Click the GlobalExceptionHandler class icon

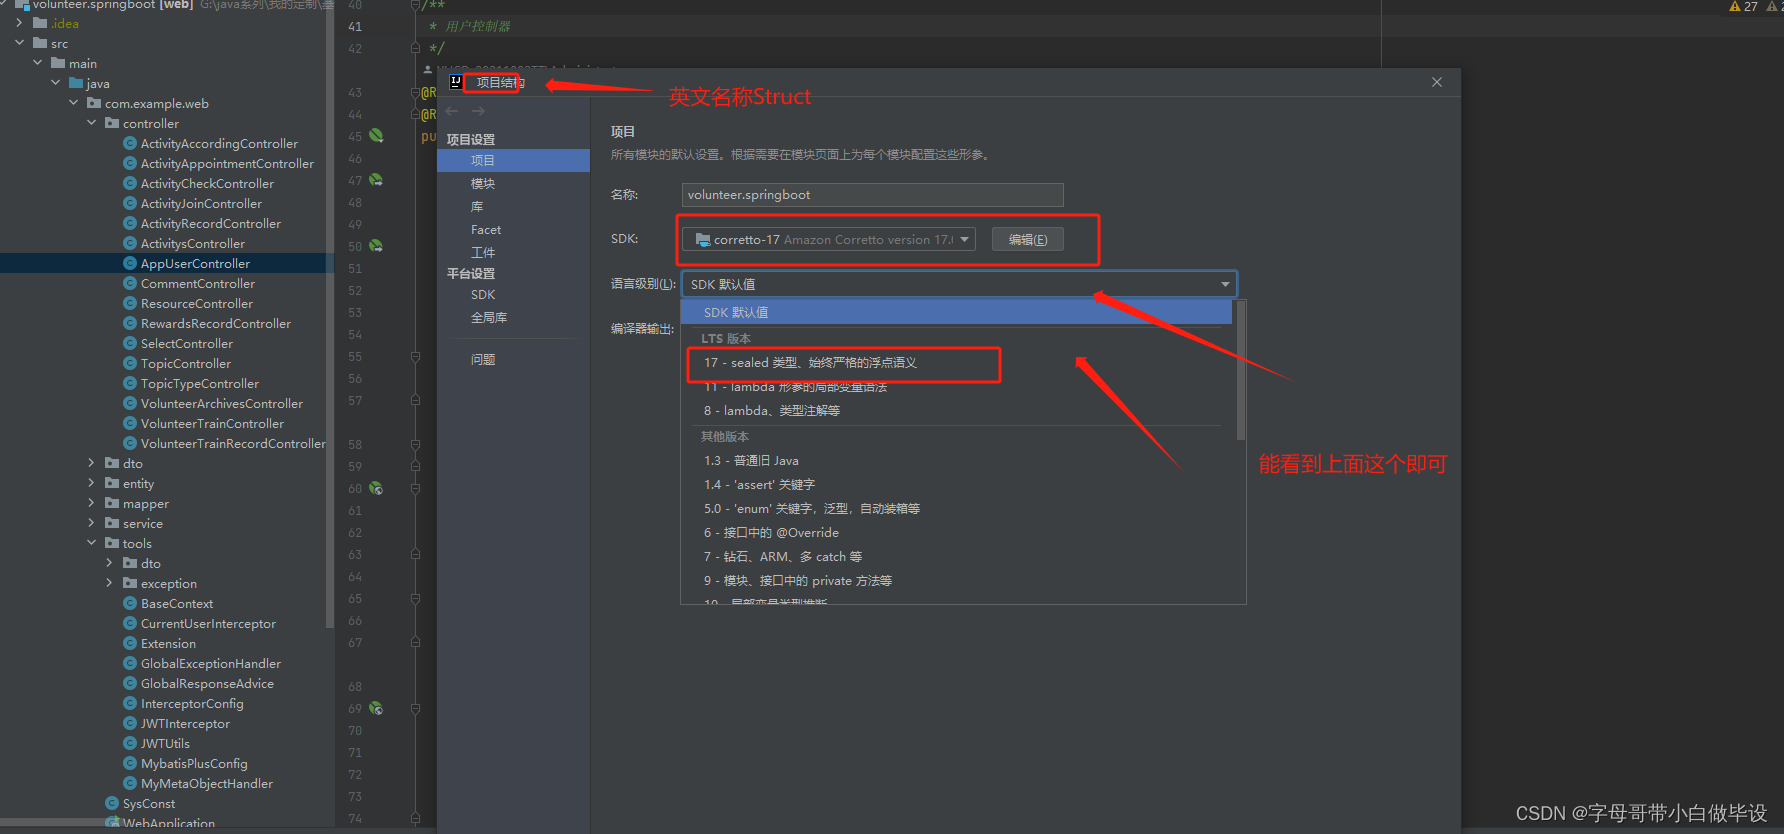130,664
